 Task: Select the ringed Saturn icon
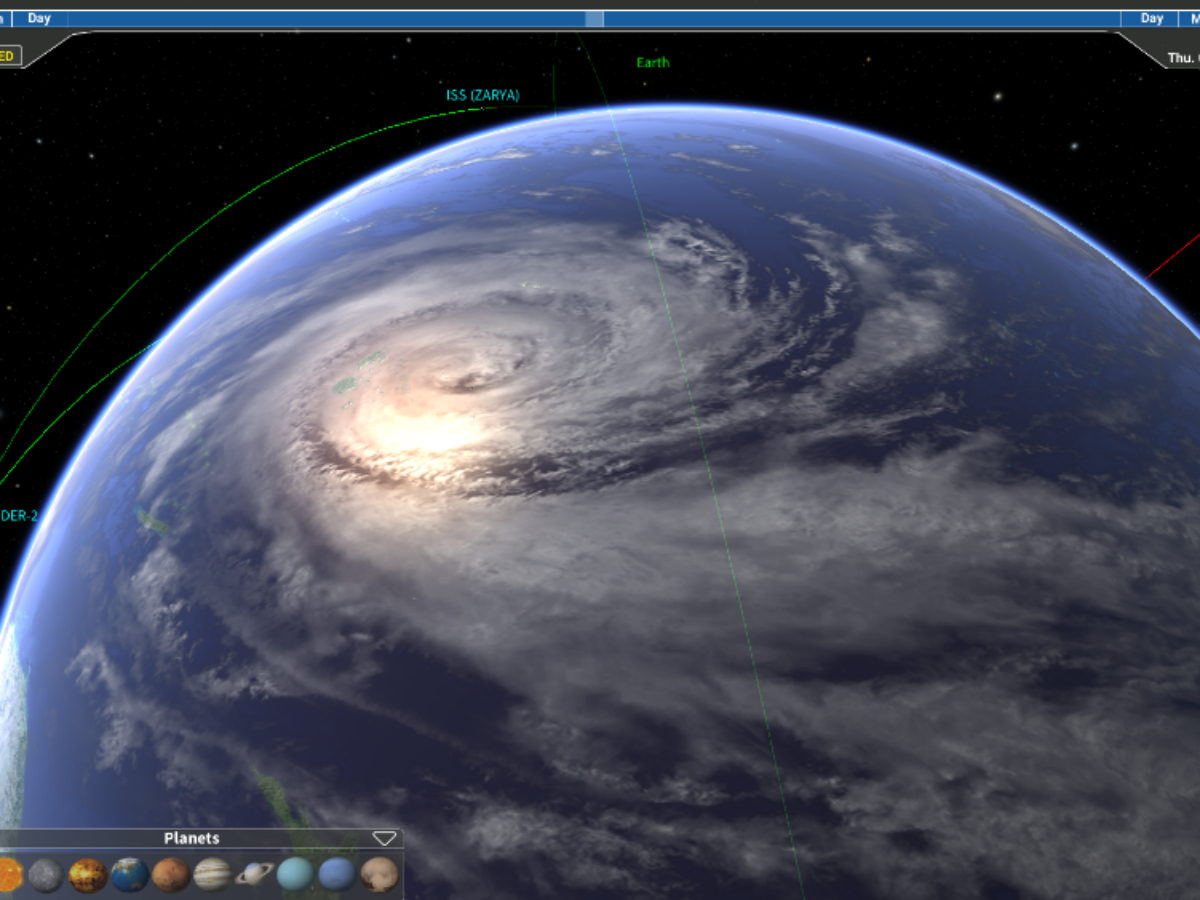[254, 874]
